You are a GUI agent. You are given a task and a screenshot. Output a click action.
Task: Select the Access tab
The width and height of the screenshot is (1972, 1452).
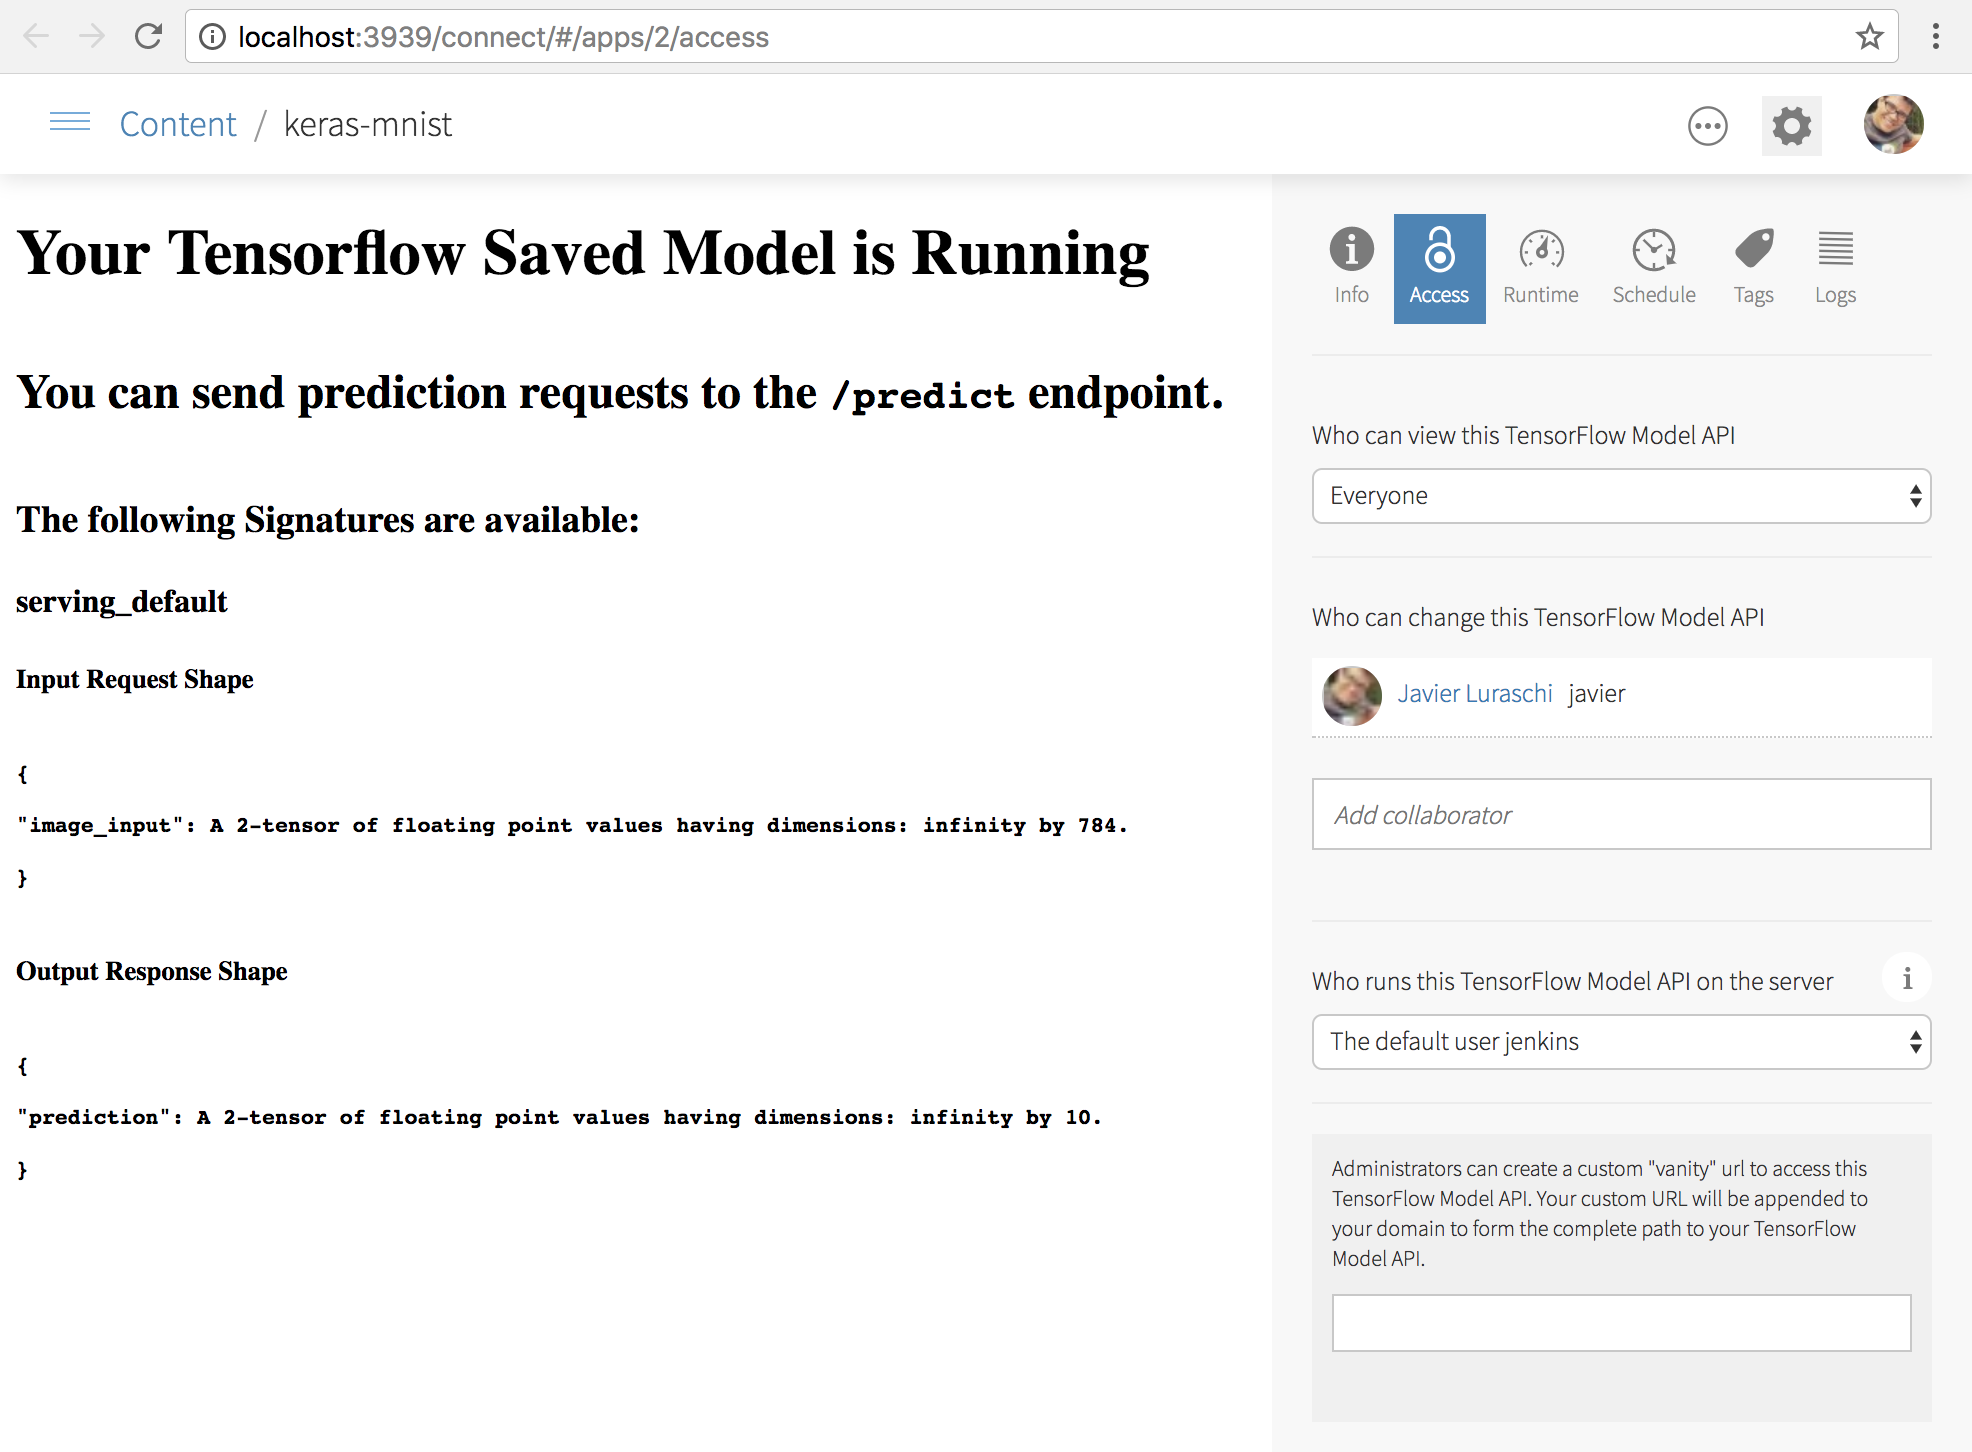(1439, 268)
